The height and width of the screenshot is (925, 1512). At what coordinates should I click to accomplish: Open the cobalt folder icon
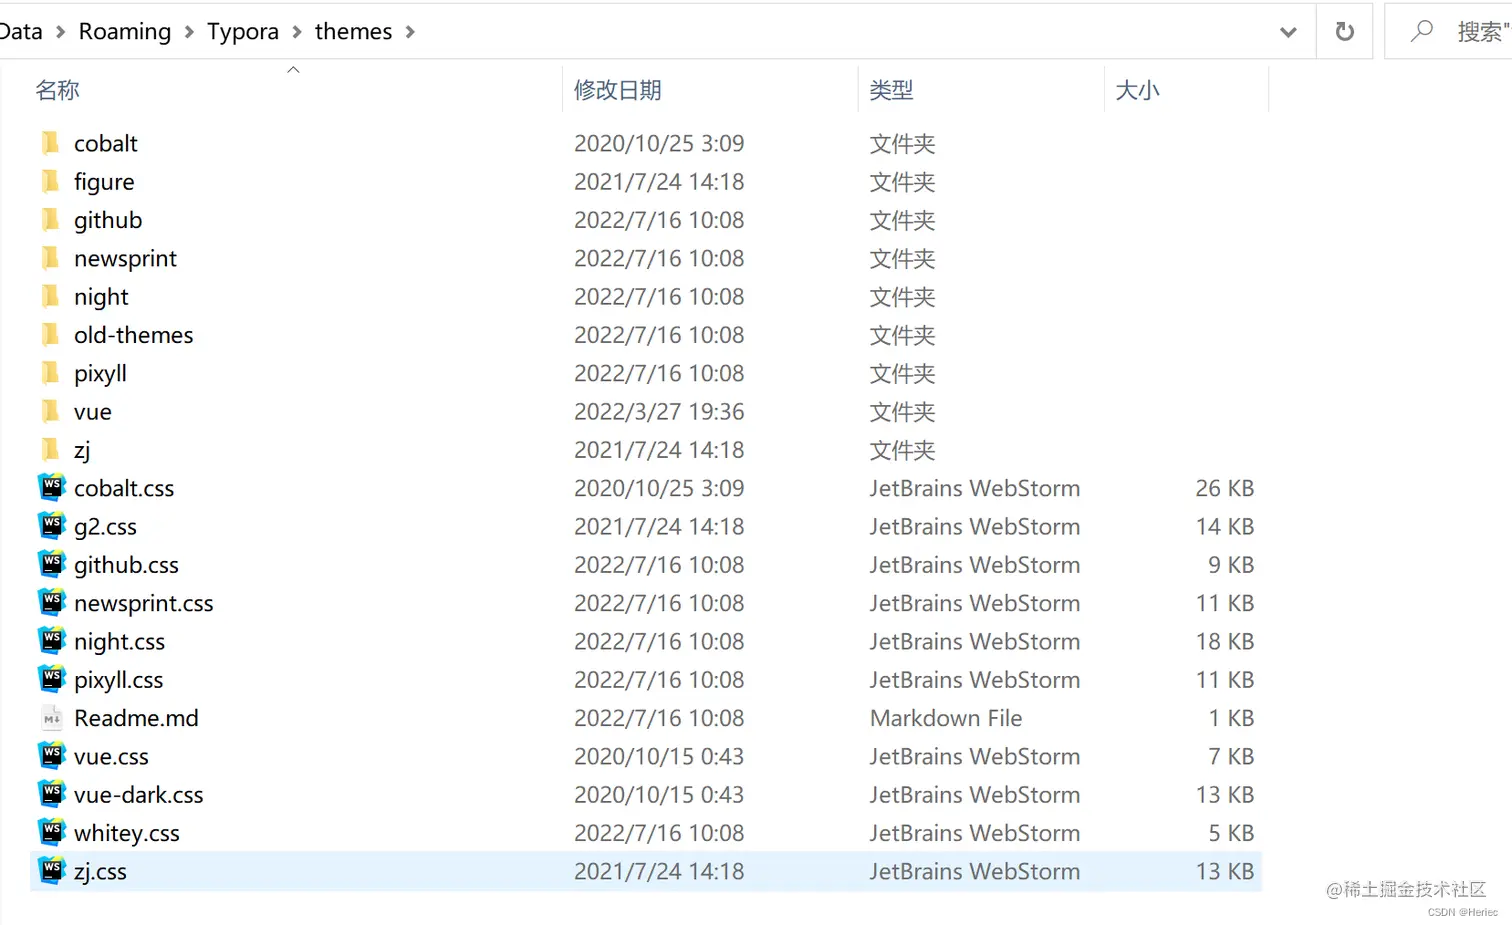[51, 143]
